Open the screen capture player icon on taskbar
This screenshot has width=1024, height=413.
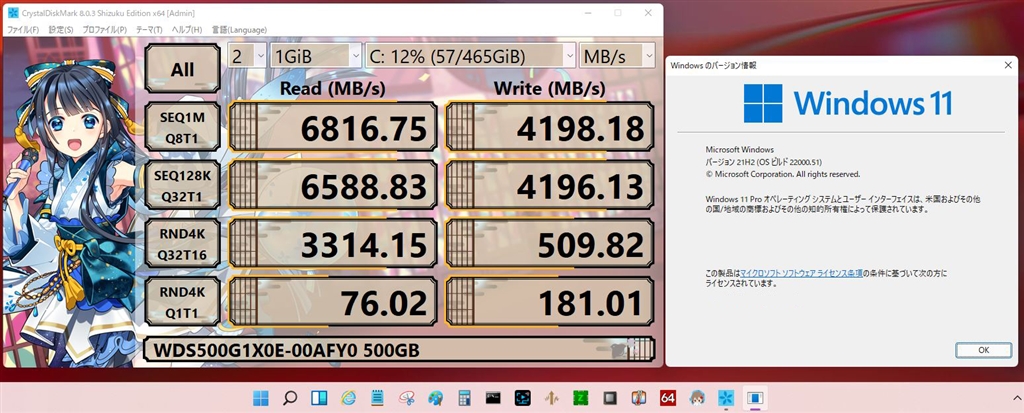(x=522, y=397)
